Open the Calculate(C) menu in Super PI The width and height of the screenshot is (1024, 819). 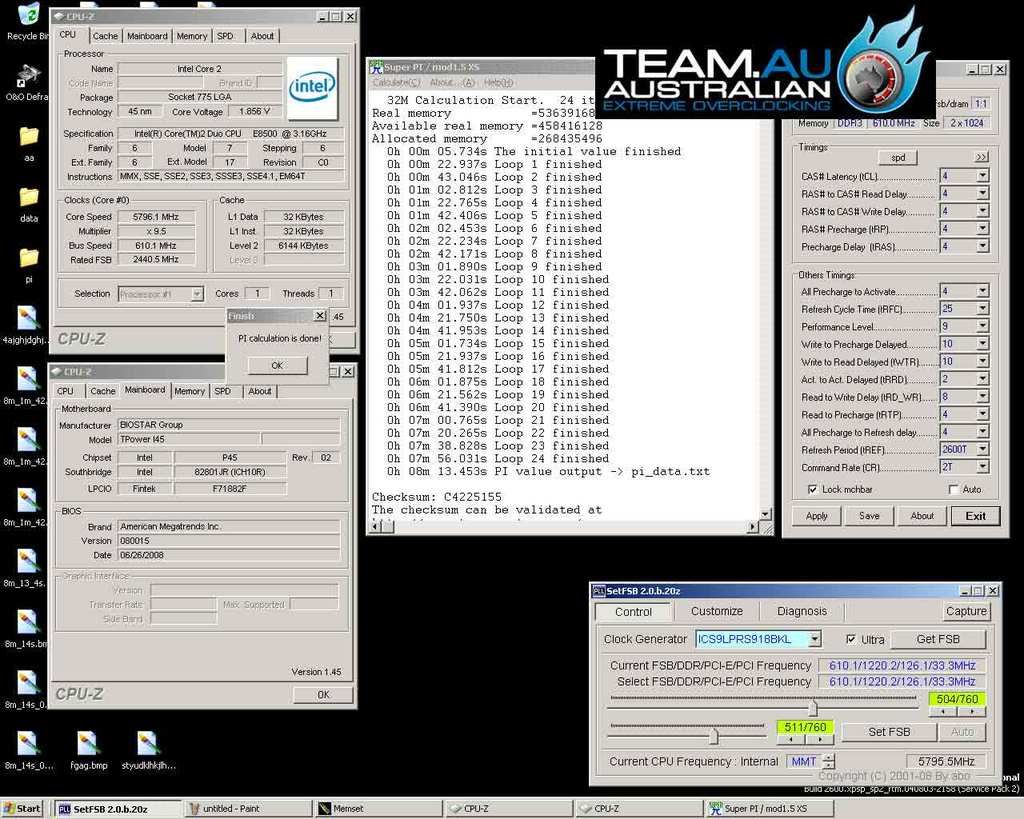point(396,82)
